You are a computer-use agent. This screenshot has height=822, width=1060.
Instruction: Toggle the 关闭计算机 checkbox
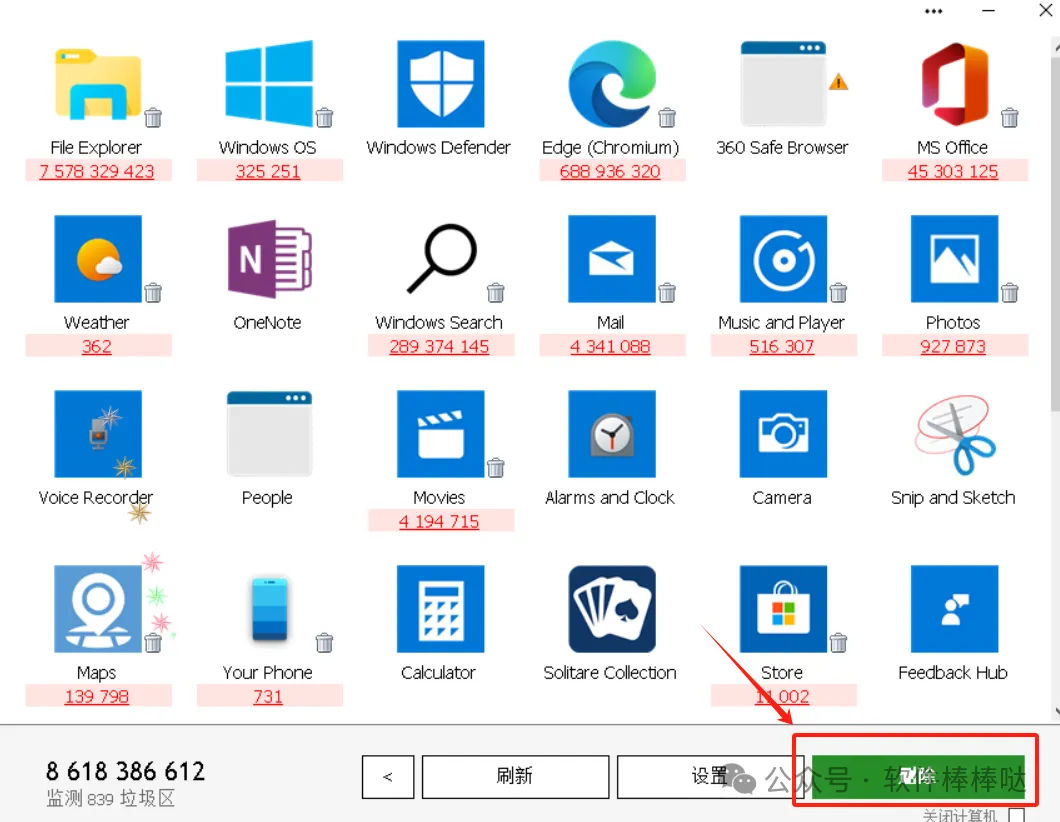[x=1016, y=816]
